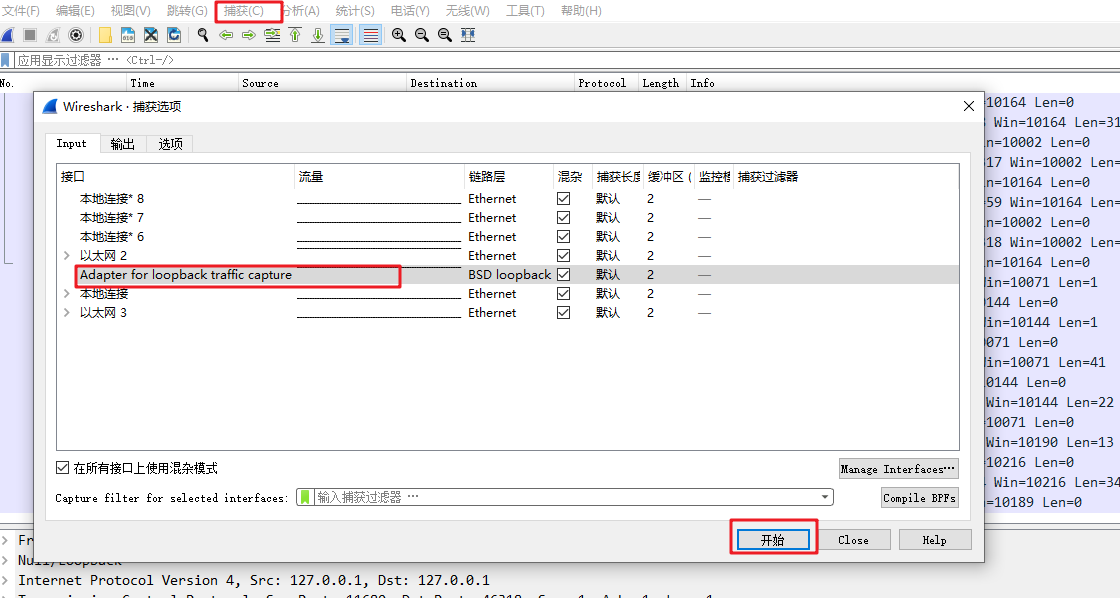
Task: Open the 帮助(H) menu
Action: pyautogui.click(x=581, y=11)
